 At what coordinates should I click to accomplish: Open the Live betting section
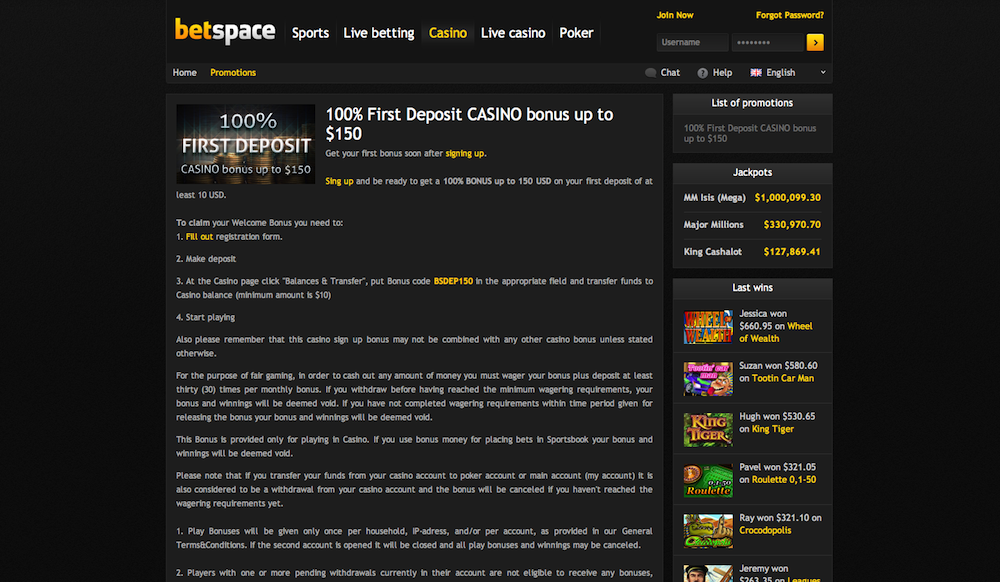[x=378, y=33]
